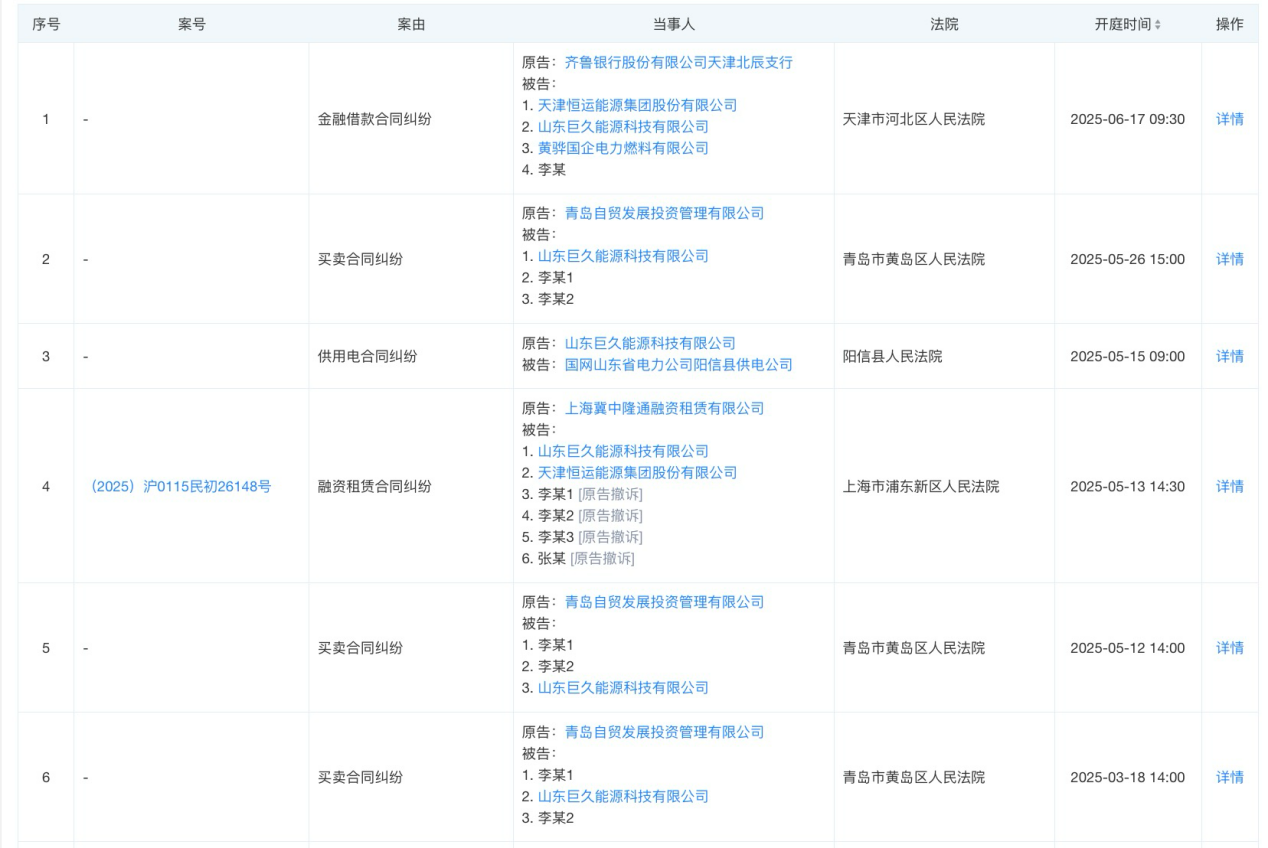This screenshot has height=848, width=1268.
Task: Open 详情 for row 2 hearing 2025-05-26
Action: tap(1230, 259)
